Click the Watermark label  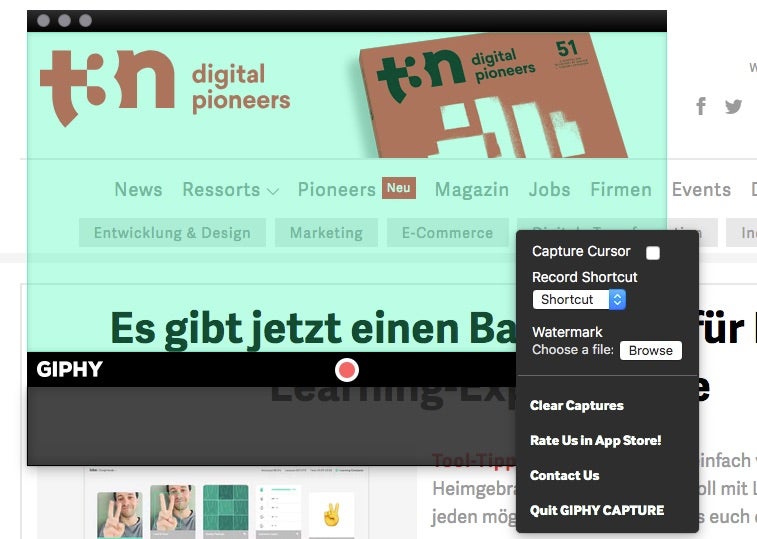pyautogui.click(x=567, y=332)
